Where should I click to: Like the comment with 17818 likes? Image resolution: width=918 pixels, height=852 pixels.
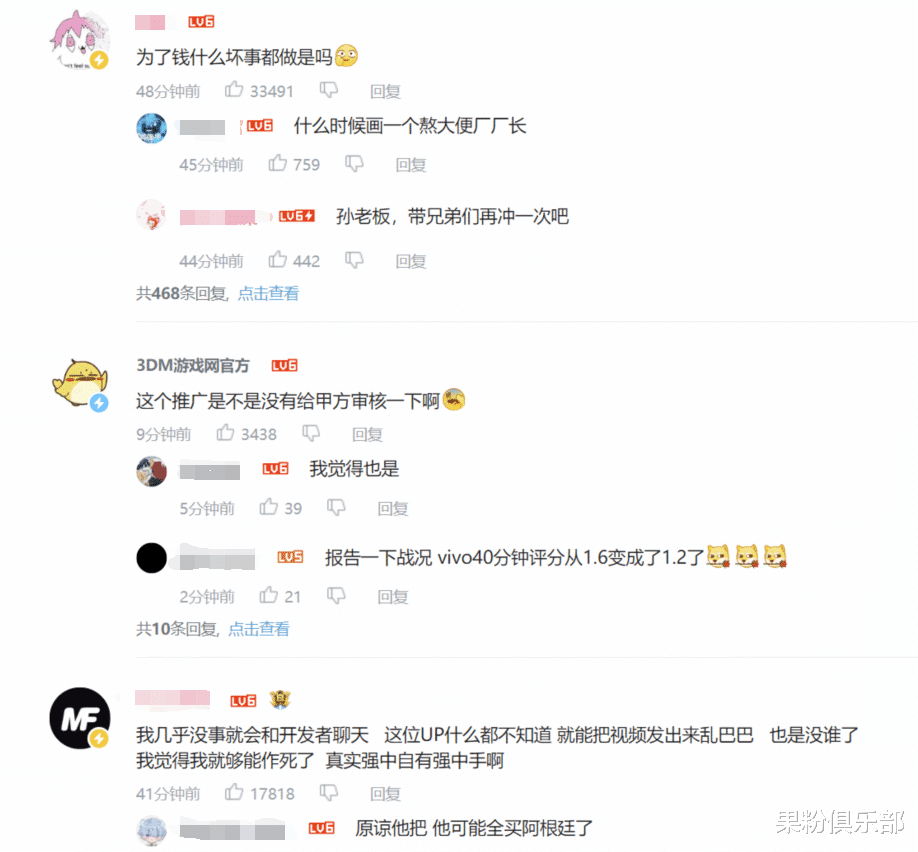coord(234,792)
